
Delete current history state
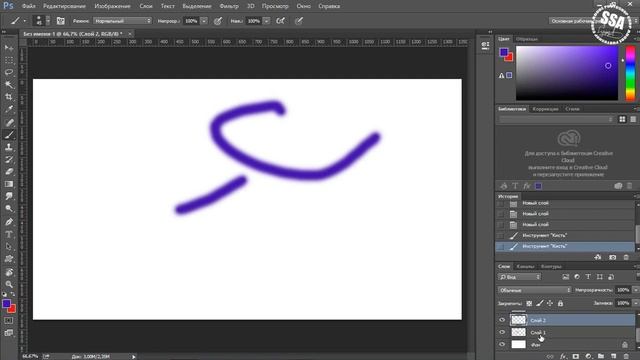coord(626,257)
